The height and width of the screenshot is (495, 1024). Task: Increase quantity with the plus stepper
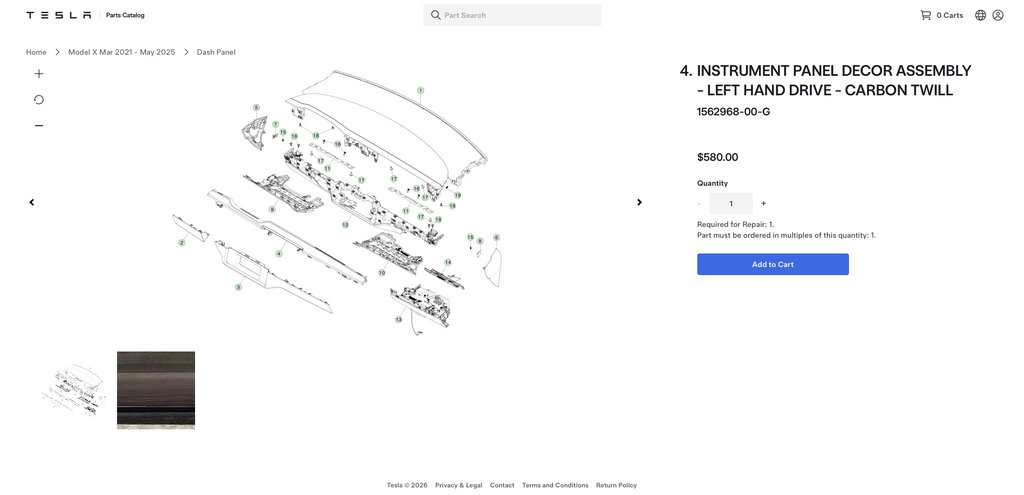pyautogui.click(x=763, y=204)
